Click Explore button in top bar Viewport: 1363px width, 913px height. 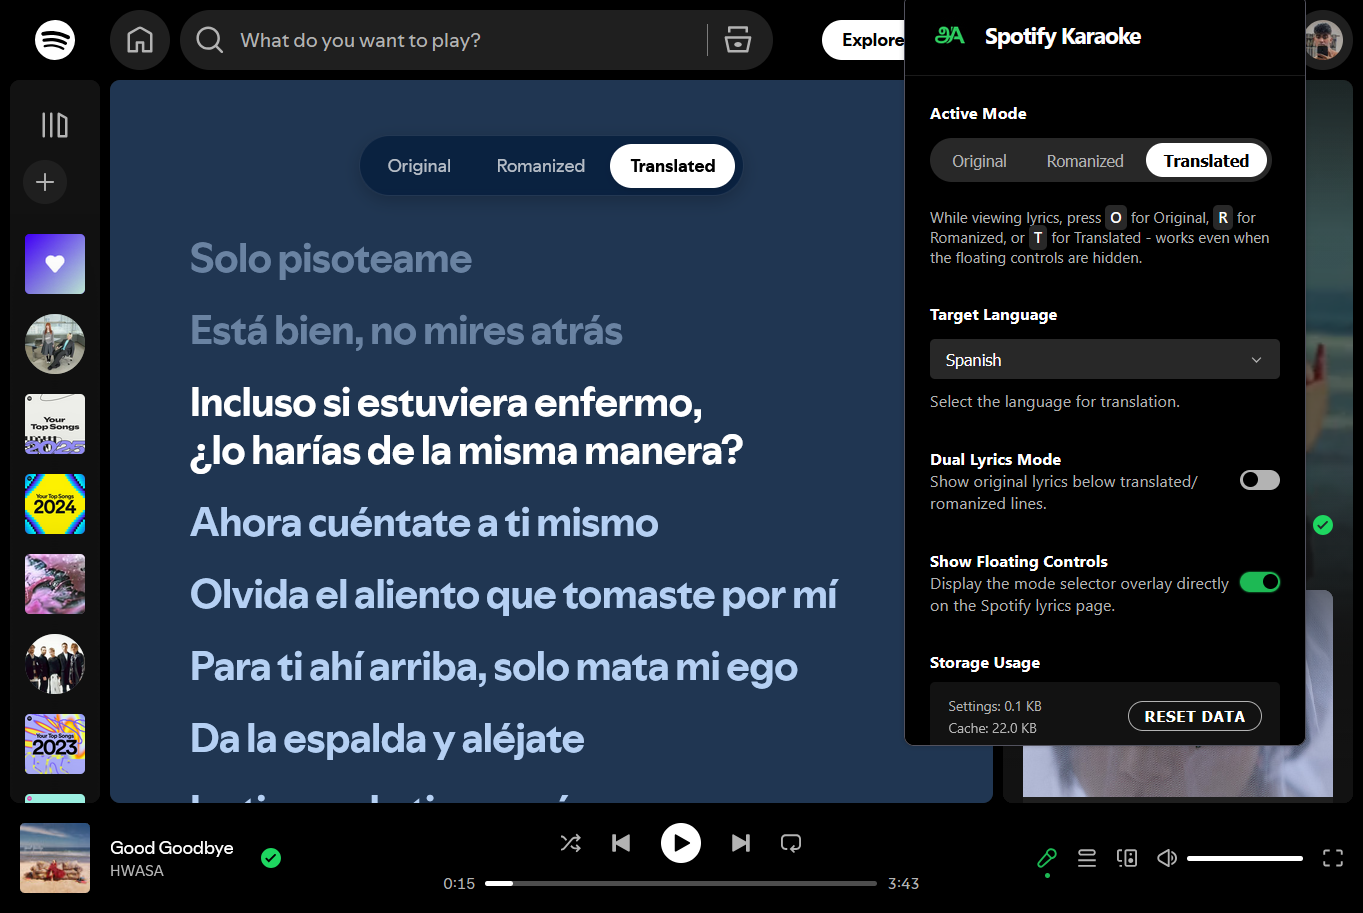click(x=864, y=40)
